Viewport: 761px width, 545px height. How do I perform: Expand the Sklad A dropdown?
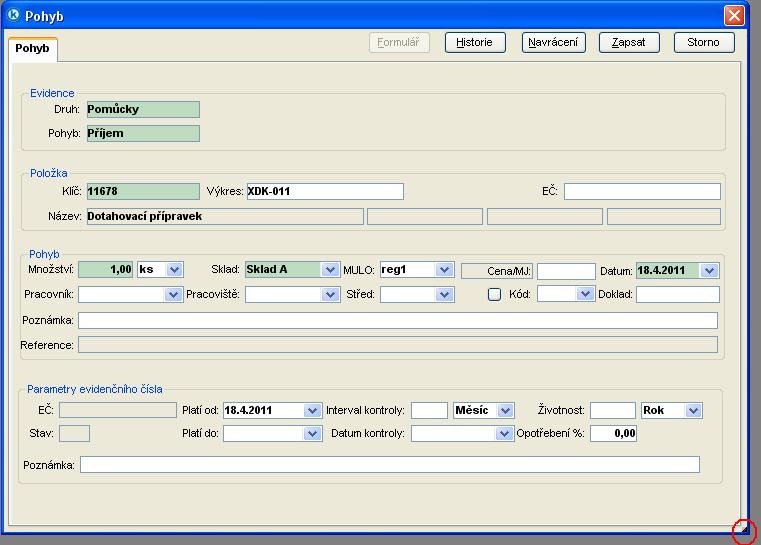[x=330, y=269]
